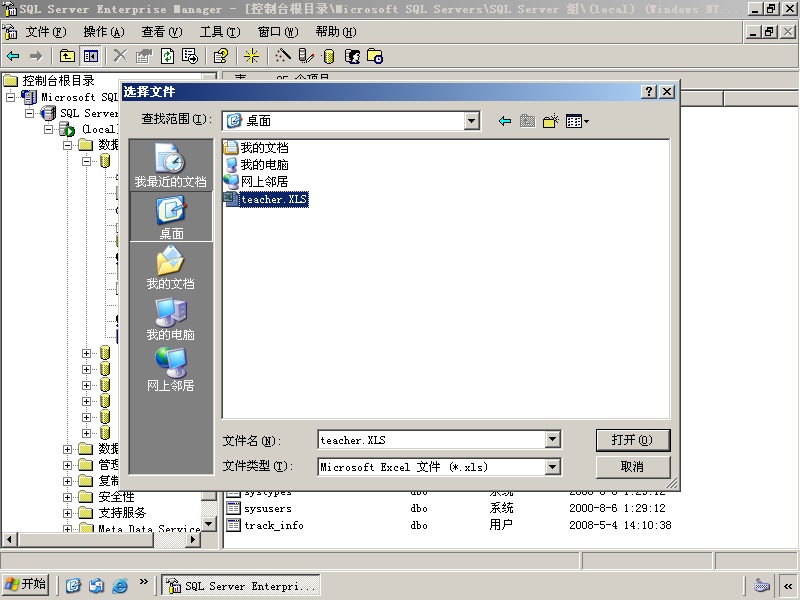Click Internet Explorer quick launch icon
Viewport: 800px width, 600px height.
119,585
